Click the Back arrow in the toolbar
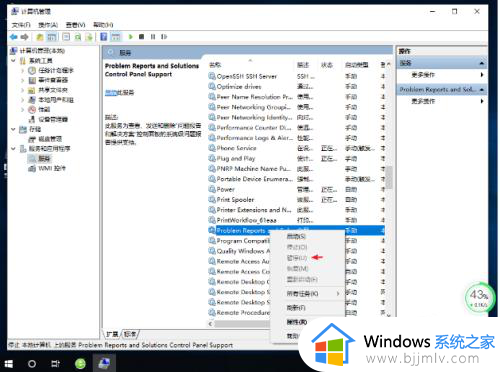 tap(14, 37)
